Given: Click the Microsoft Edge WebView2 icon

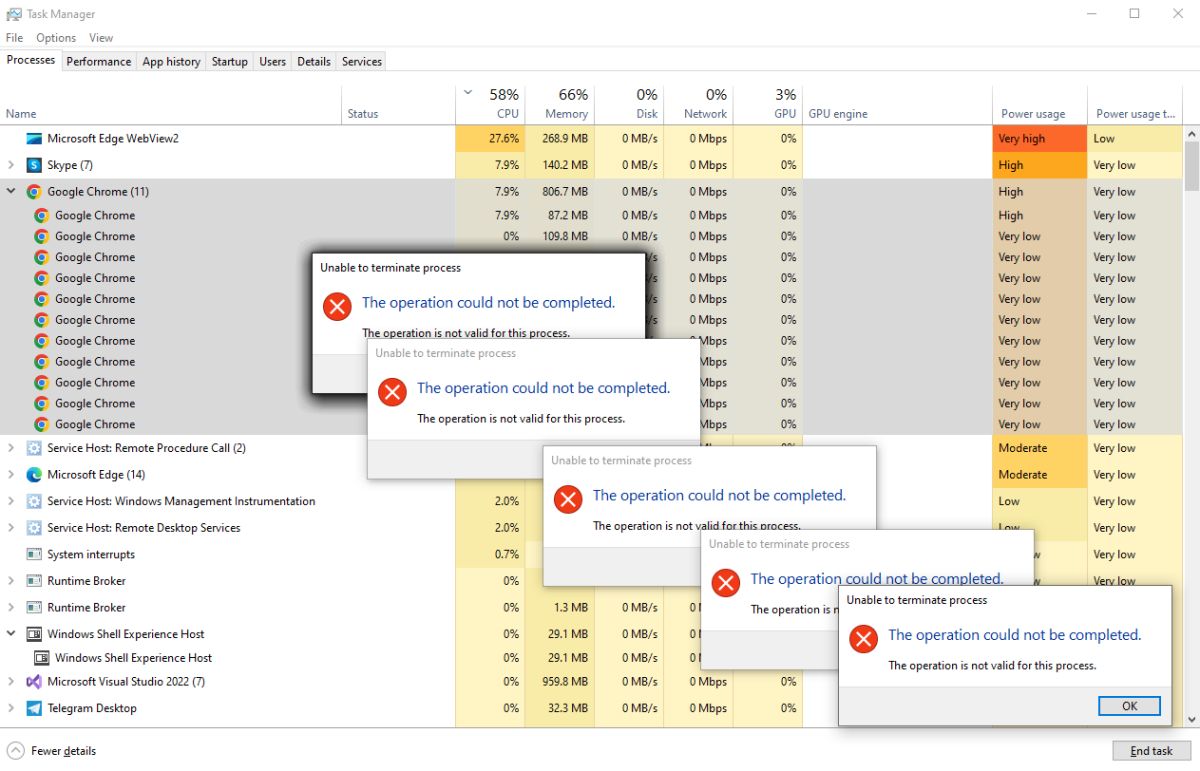Looking at the screenshot, I should [x=34, y=138].
